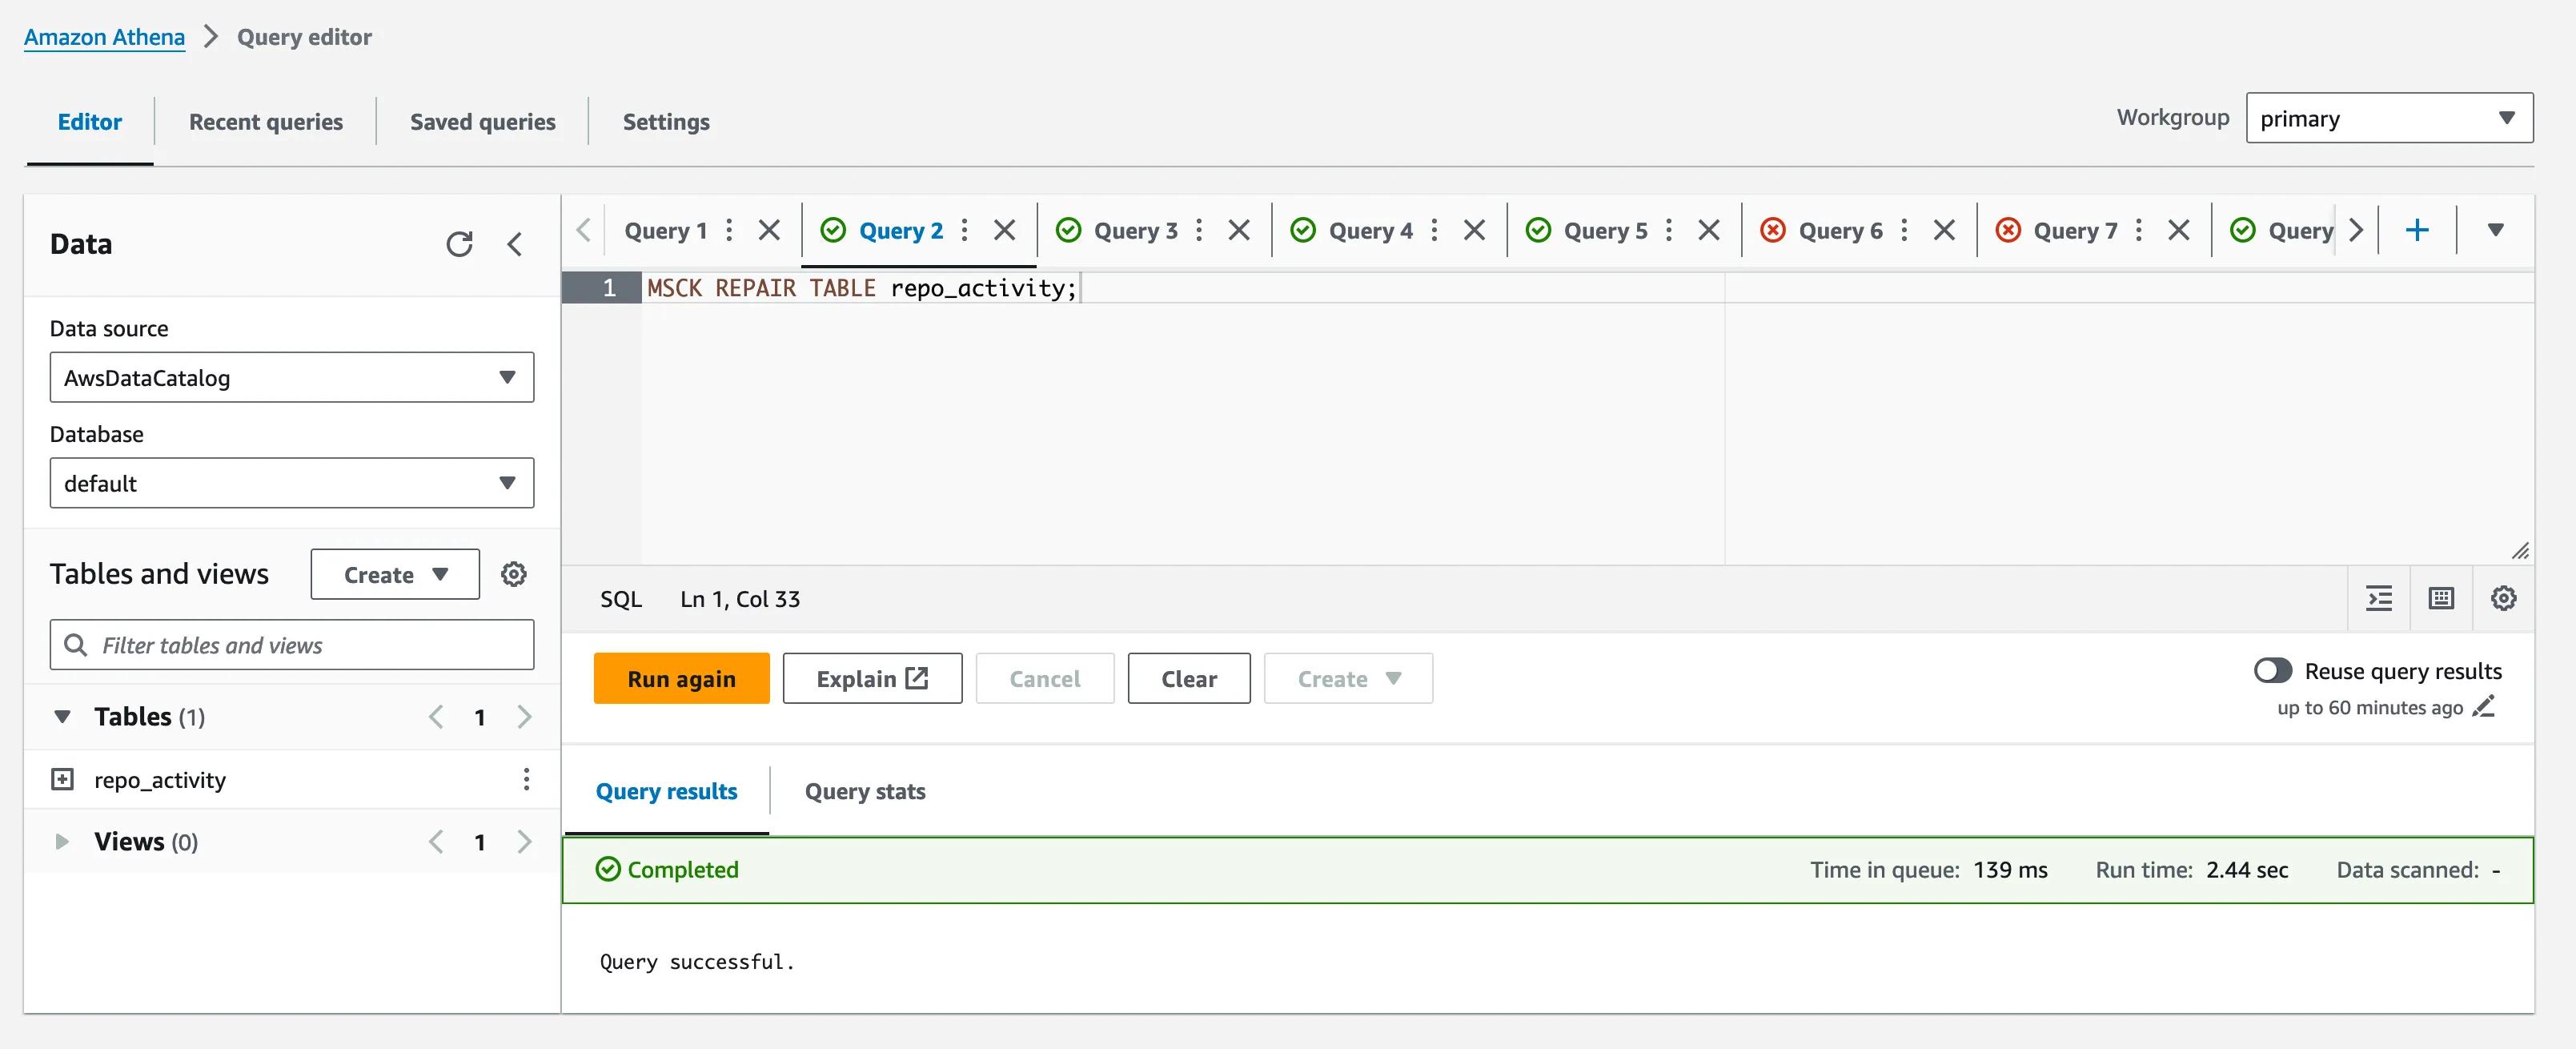The height and width of the screenshot is (1049, 2576).
Task: Click the settings gear icon in Tables section
Action: pyautogui.click(x=512, y=574)
